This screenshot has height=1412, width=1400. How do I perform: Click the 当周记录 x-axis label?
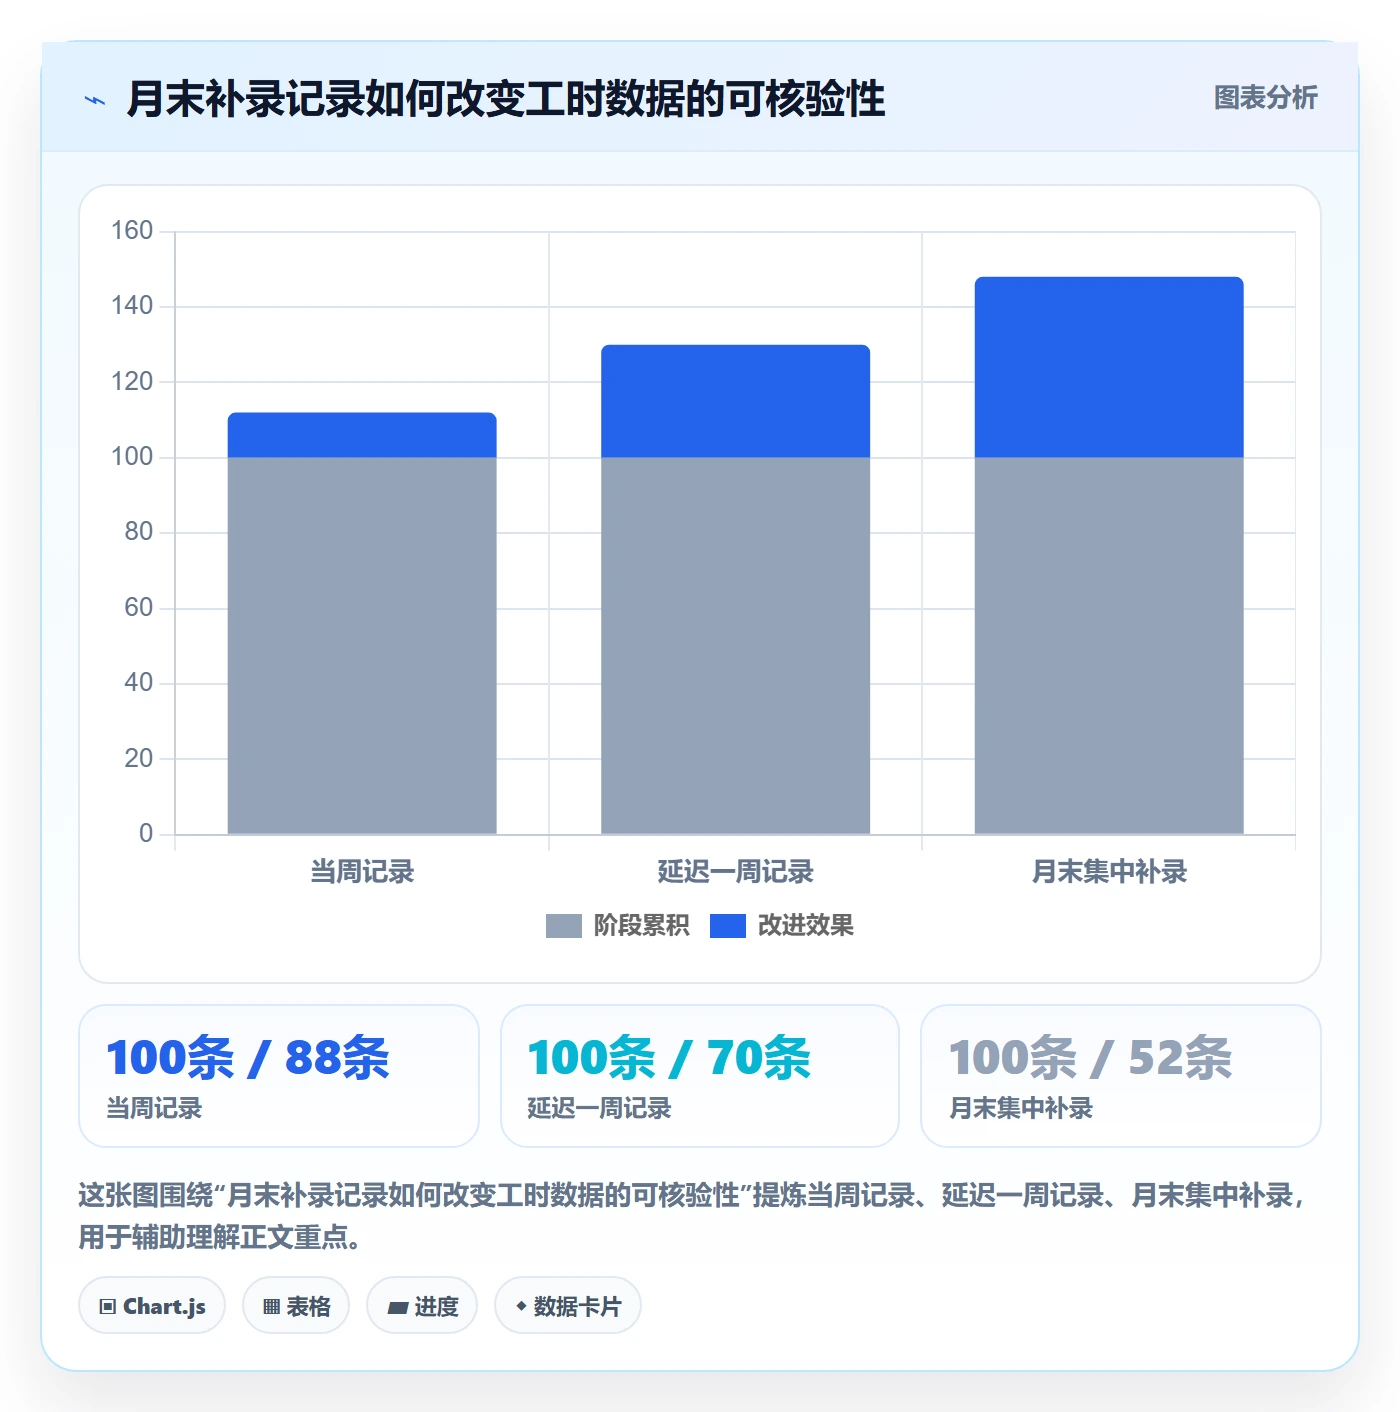tap(362, 872)
